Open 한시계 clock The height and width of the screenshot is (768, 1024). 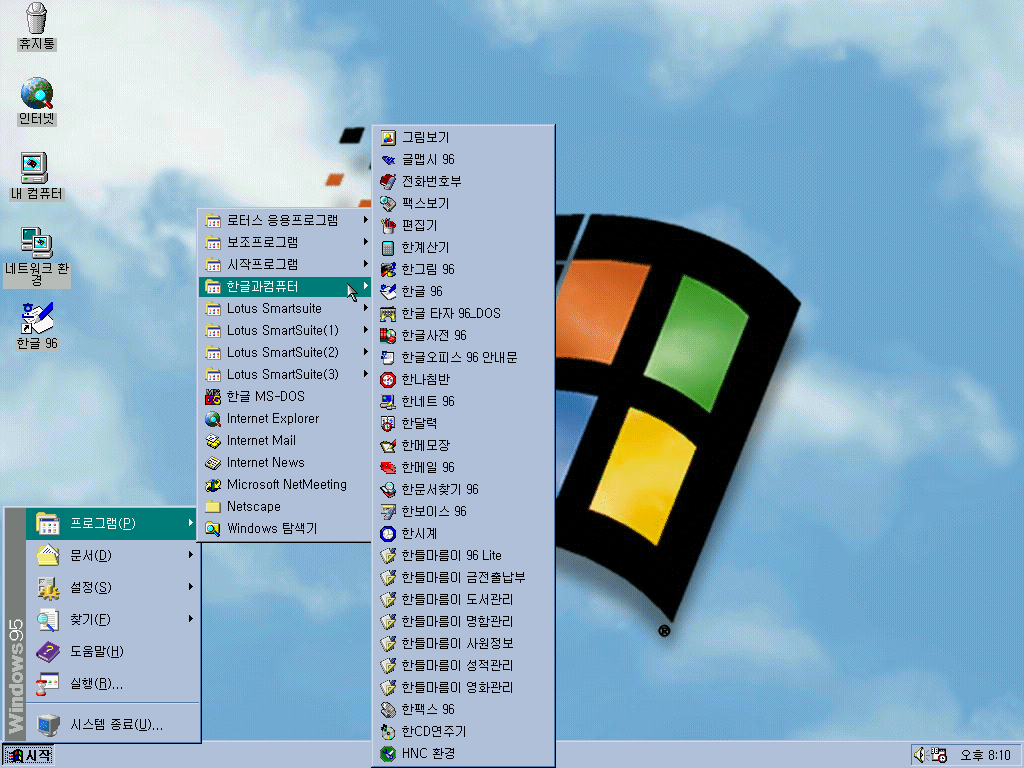click(463, 534)
